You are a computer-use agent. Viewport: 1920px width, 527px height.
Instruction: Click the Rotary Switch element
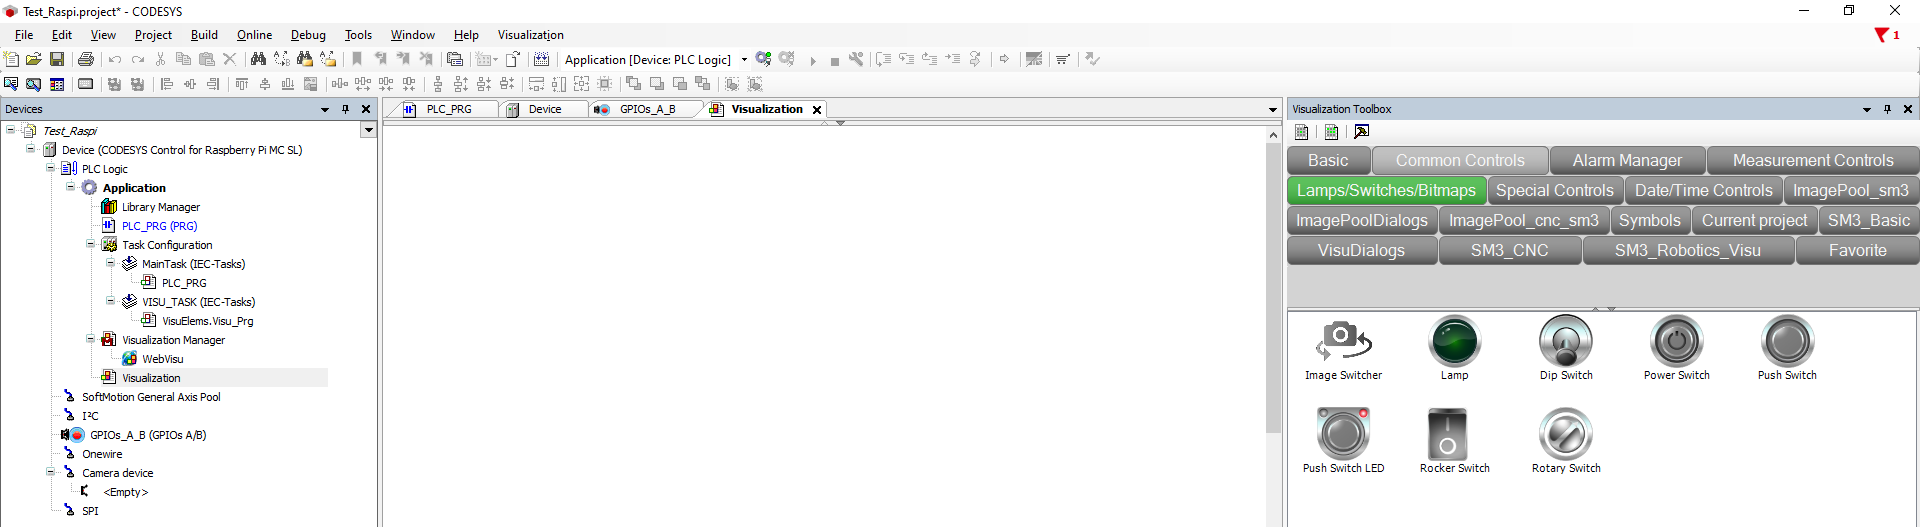pyautogui.click(x=1565, y=436)
